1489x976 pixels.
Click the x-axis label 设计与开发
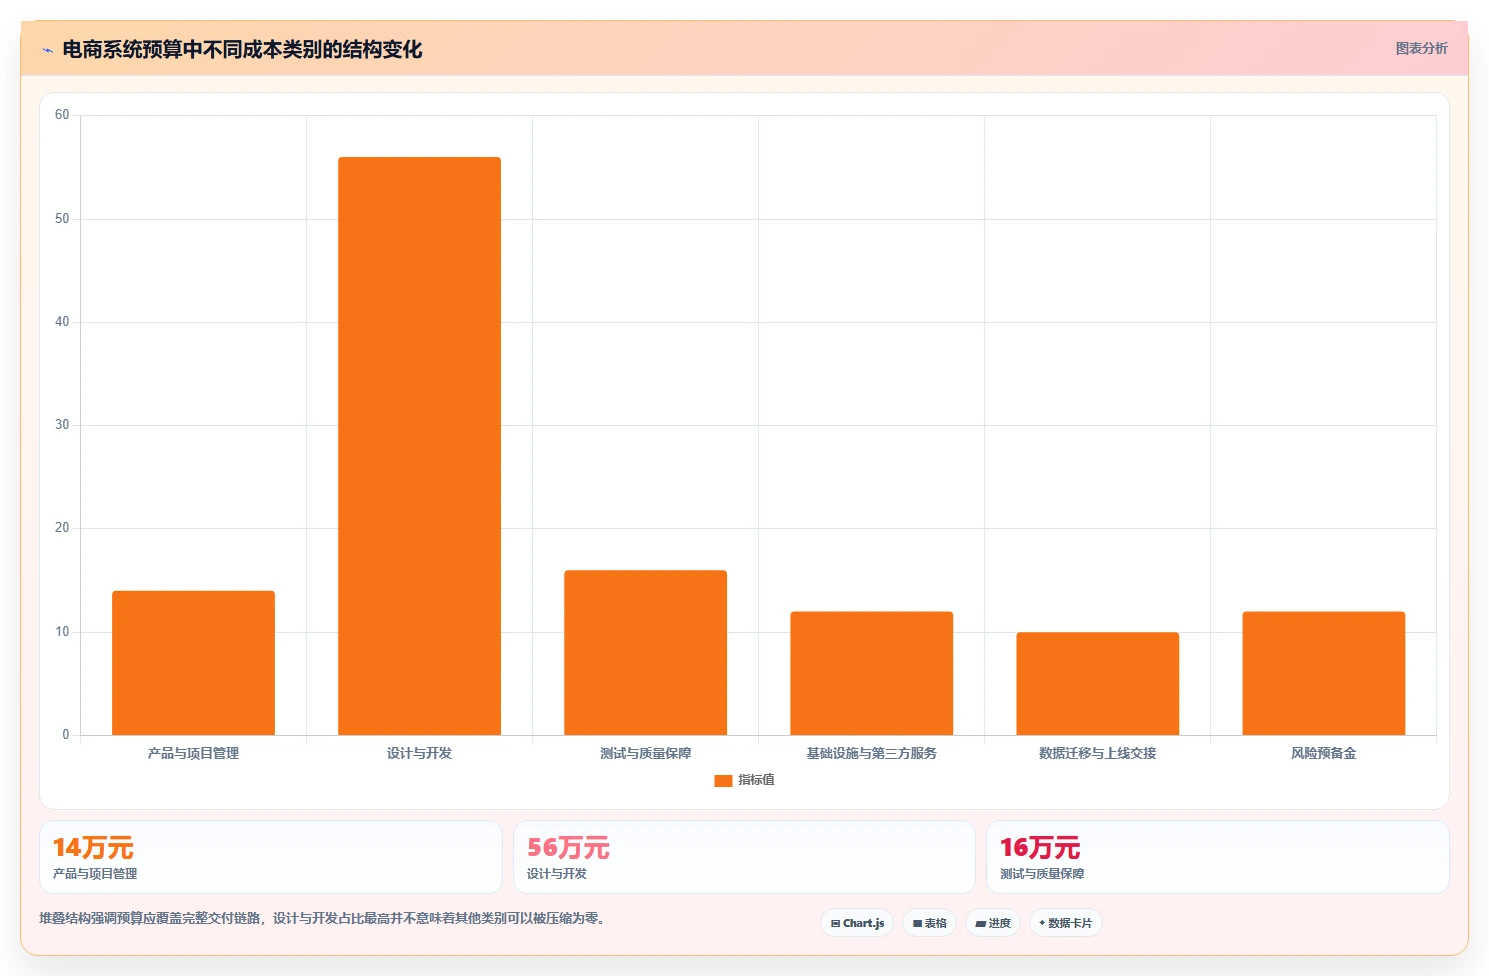[x=419, y=753]
